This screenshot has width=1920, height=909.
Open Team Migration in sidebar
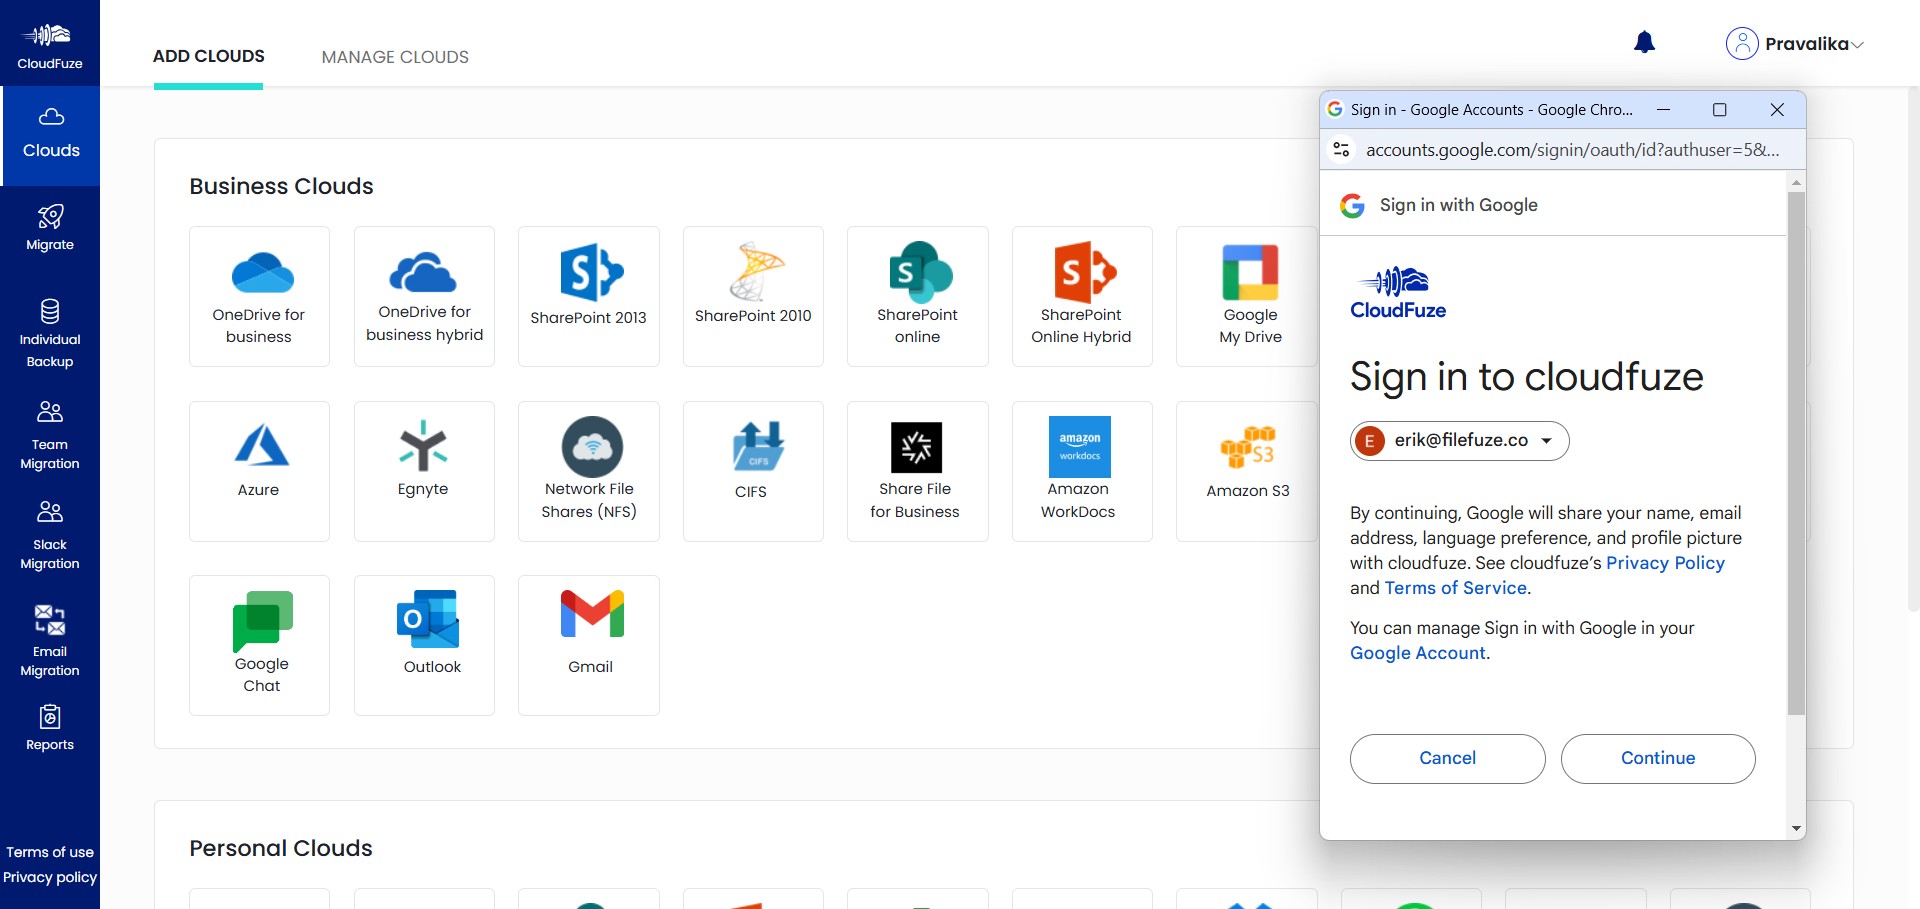point(50,436)
